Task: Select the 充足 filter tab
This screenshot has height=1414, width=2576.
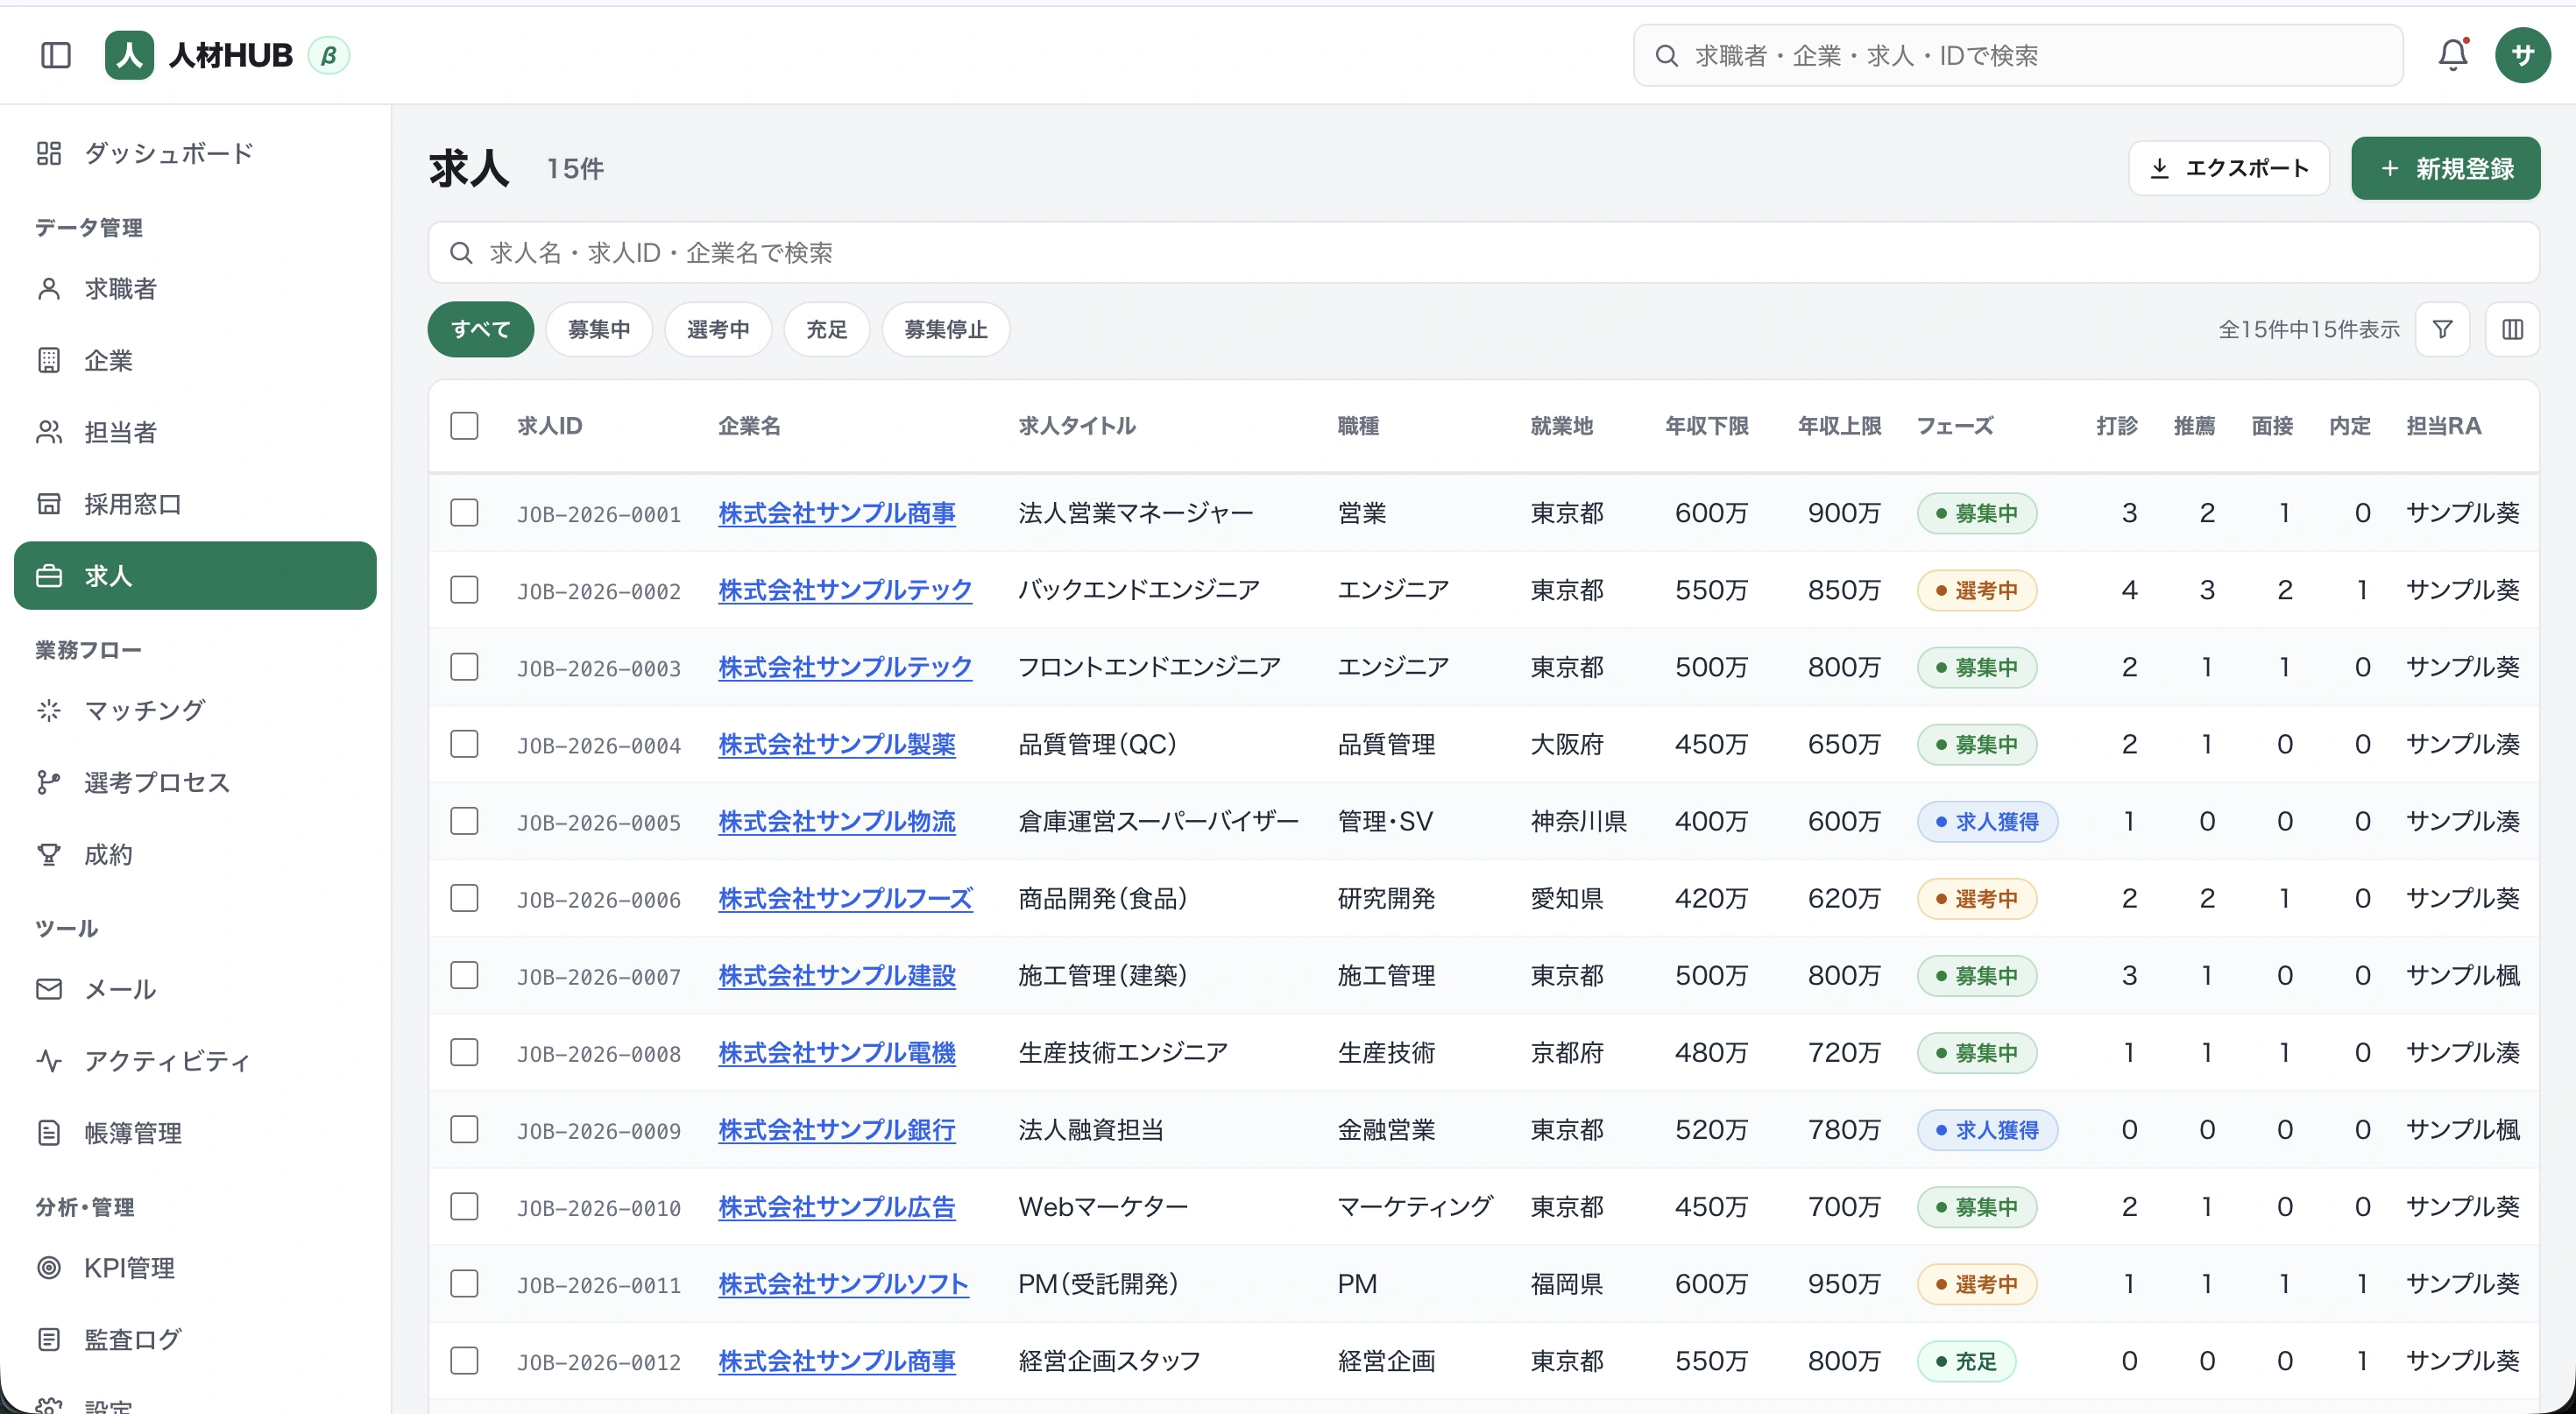Action: pos(827,329)
